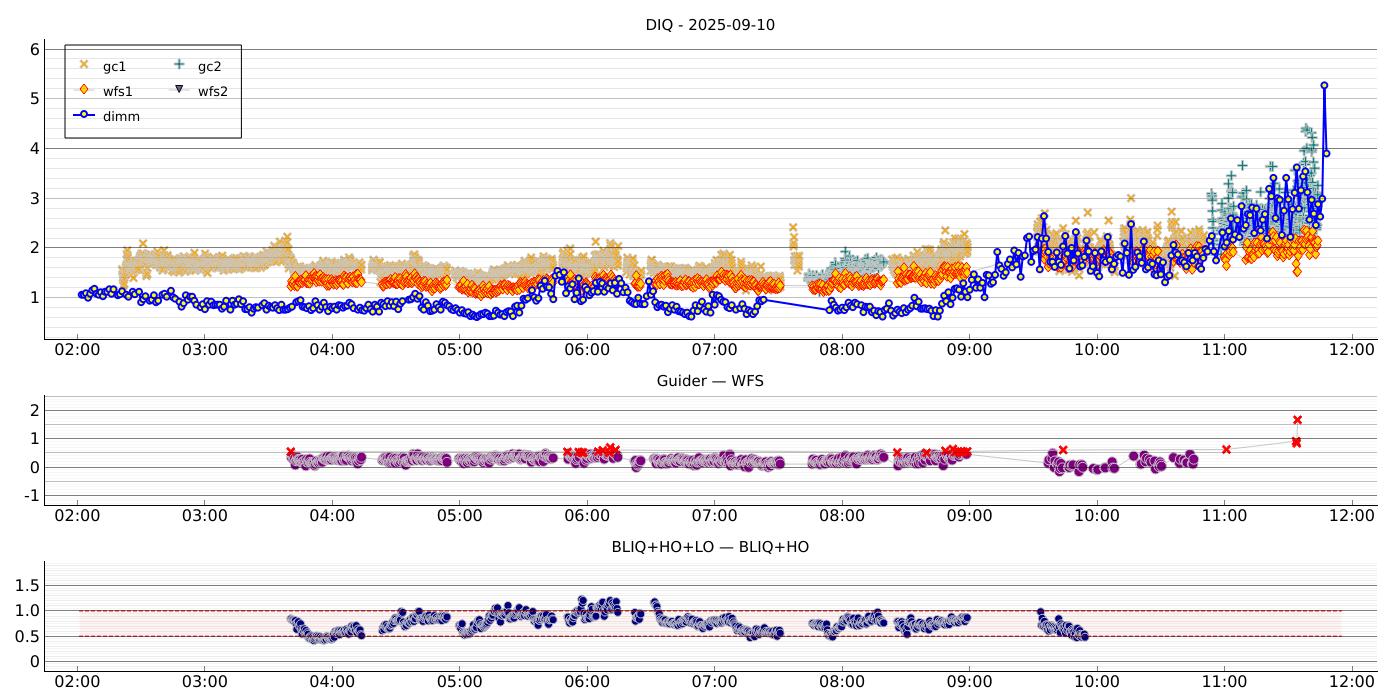The height and width of the screenshot is (700, 1400).
Task: Click '04:00' x-axis label under BLIQ plot
Action: [x=332, y=682]
